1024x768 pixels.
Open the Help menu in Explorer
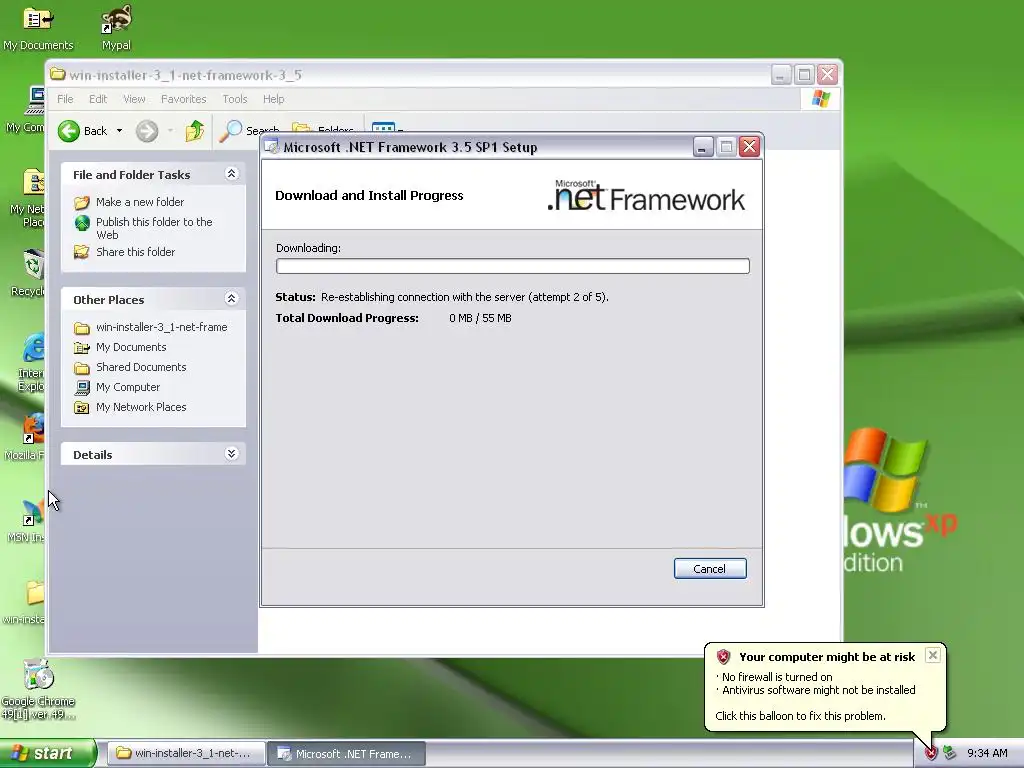point(274,99)
